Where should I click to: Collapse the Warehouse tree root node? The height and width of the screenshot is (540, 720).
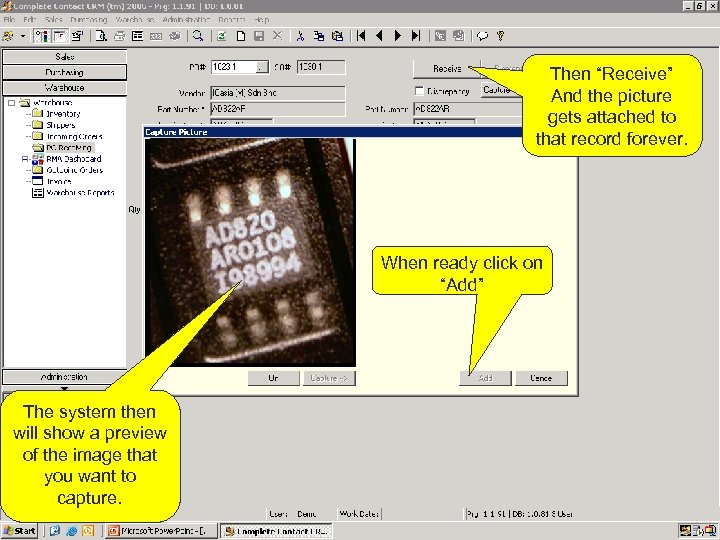(12, 103)
